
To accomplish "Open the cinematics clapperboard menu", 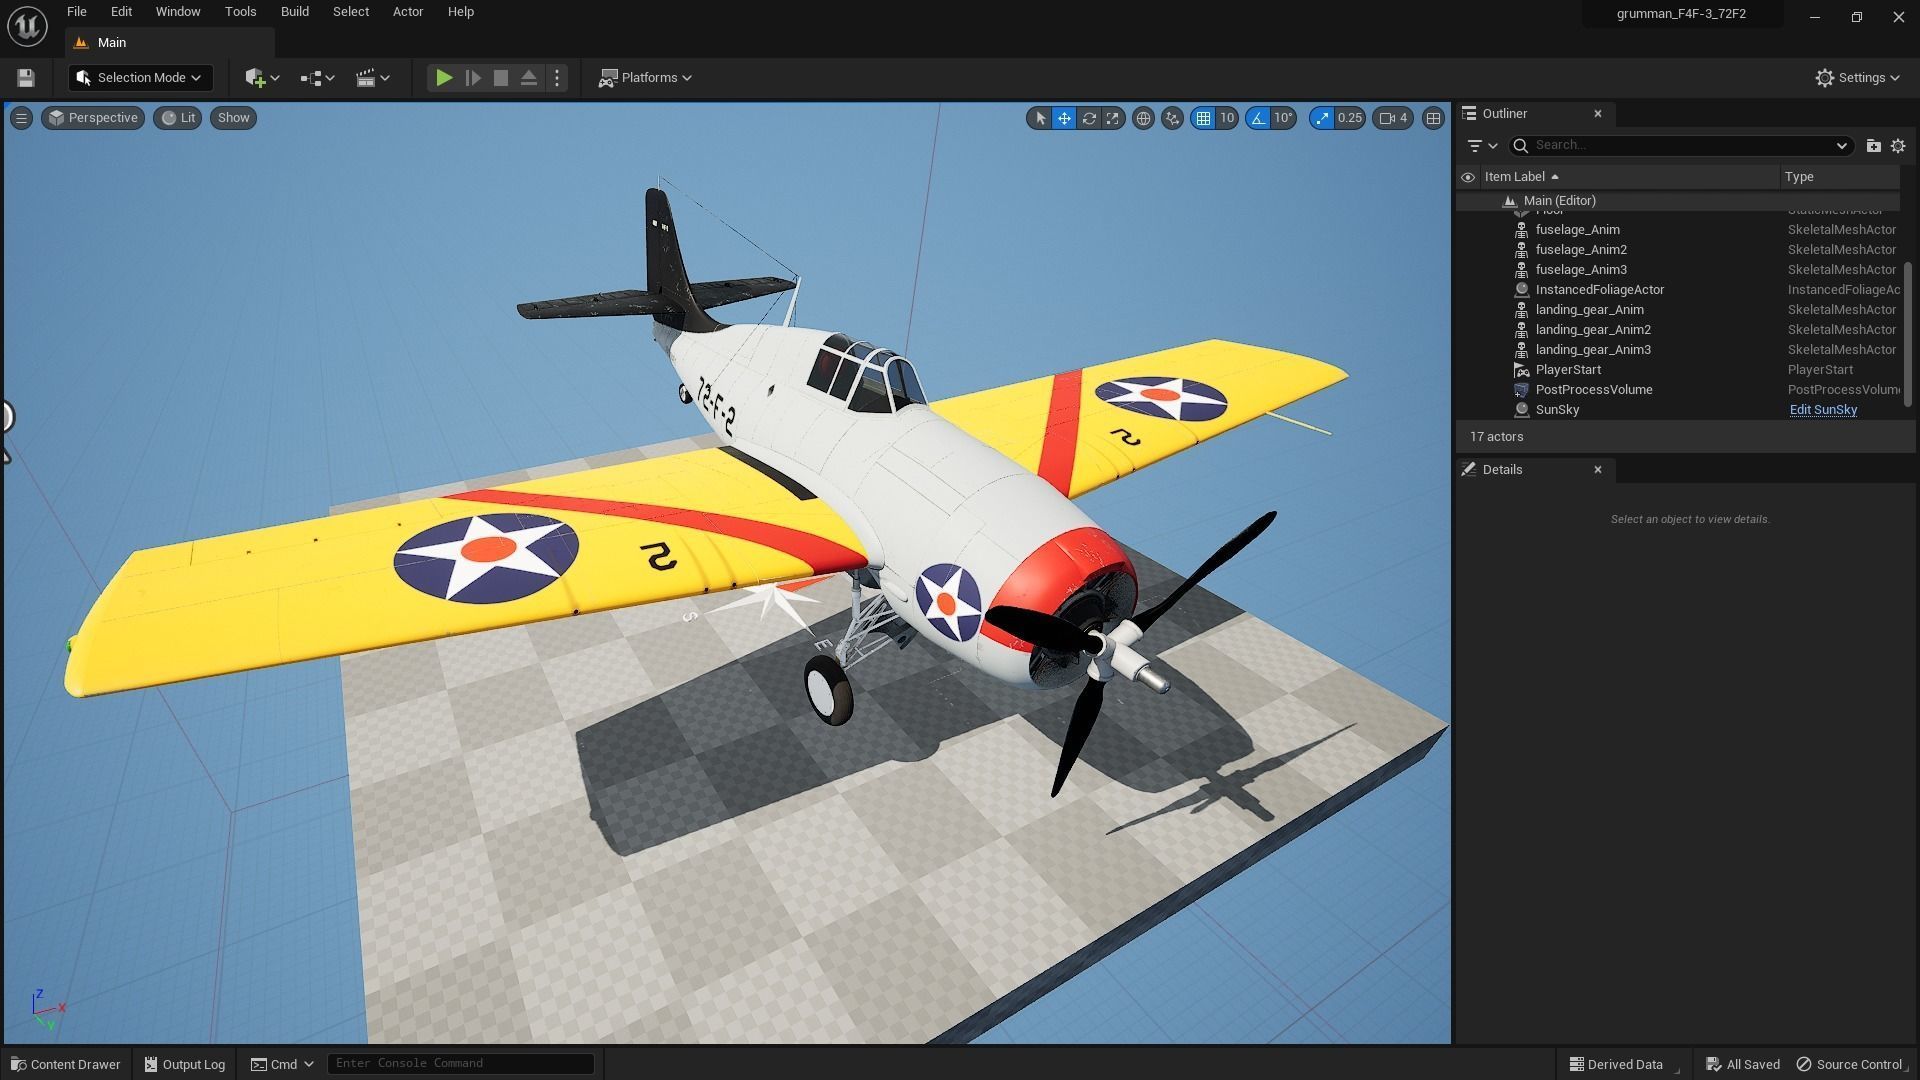I will [x=373, y=78].
